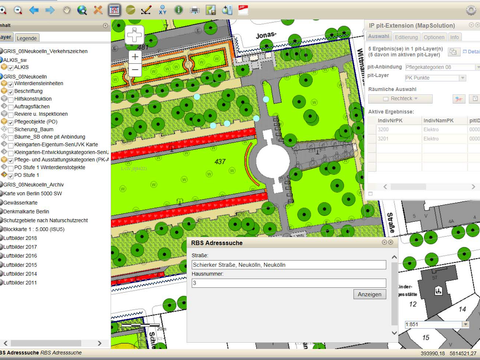
Task: Click the map pan direction control
Action: (135, 34)
